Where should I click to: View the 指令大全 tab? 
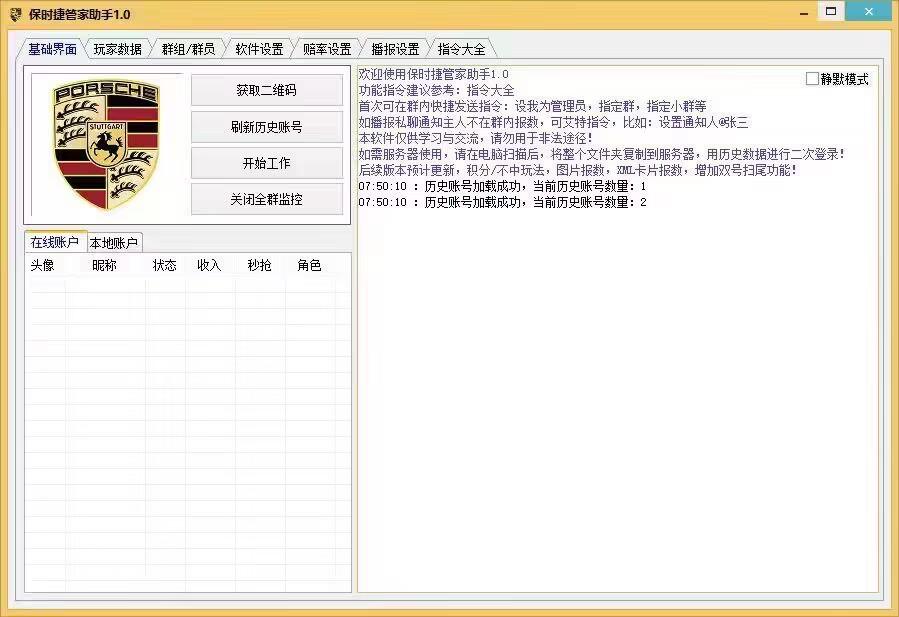[x=461, y=49]
